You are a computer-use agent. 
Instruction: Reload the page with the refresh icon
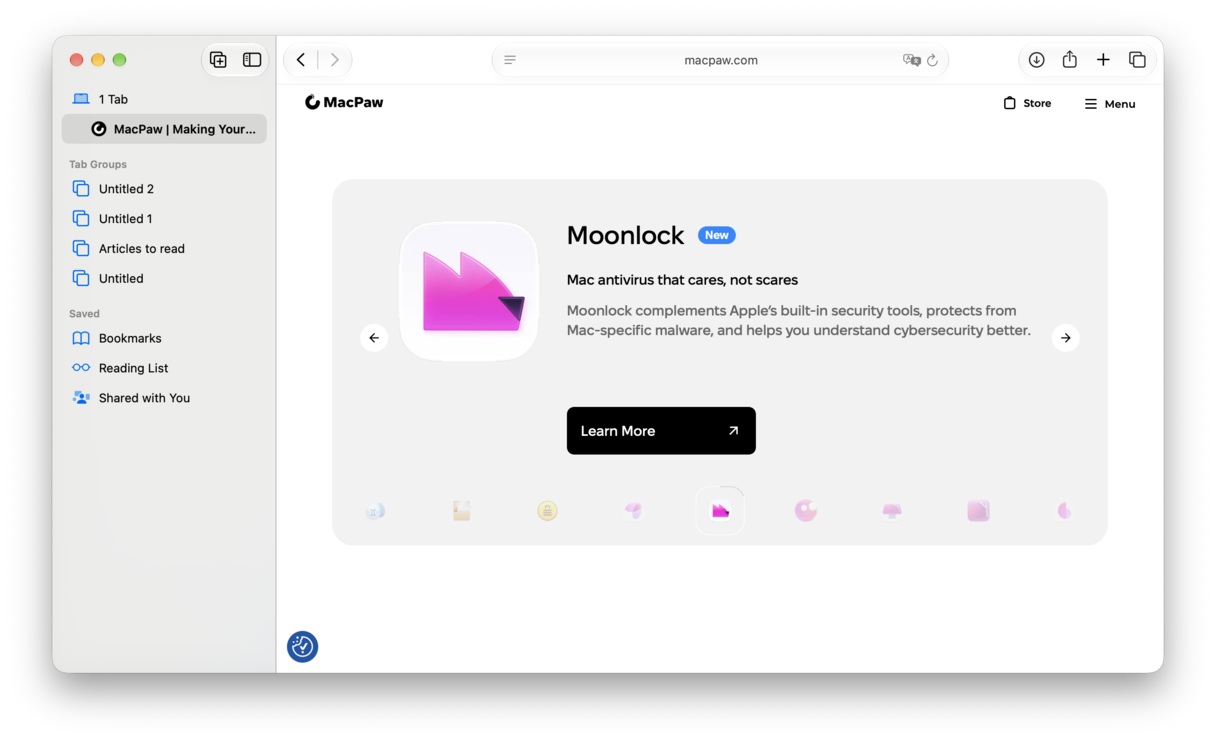pos(932,60)
